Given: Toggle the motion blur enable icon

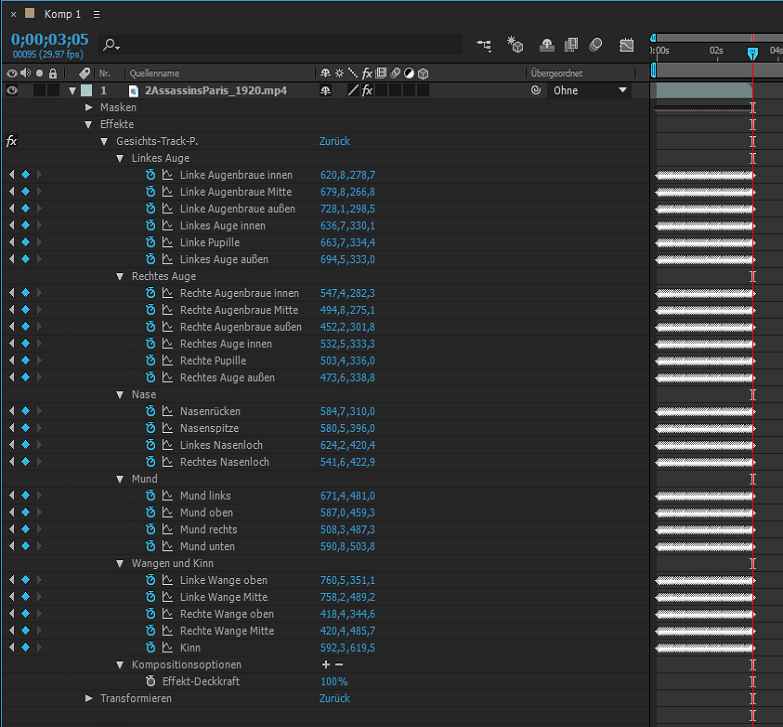Looking at the screenshot, I should coord(596,45).
